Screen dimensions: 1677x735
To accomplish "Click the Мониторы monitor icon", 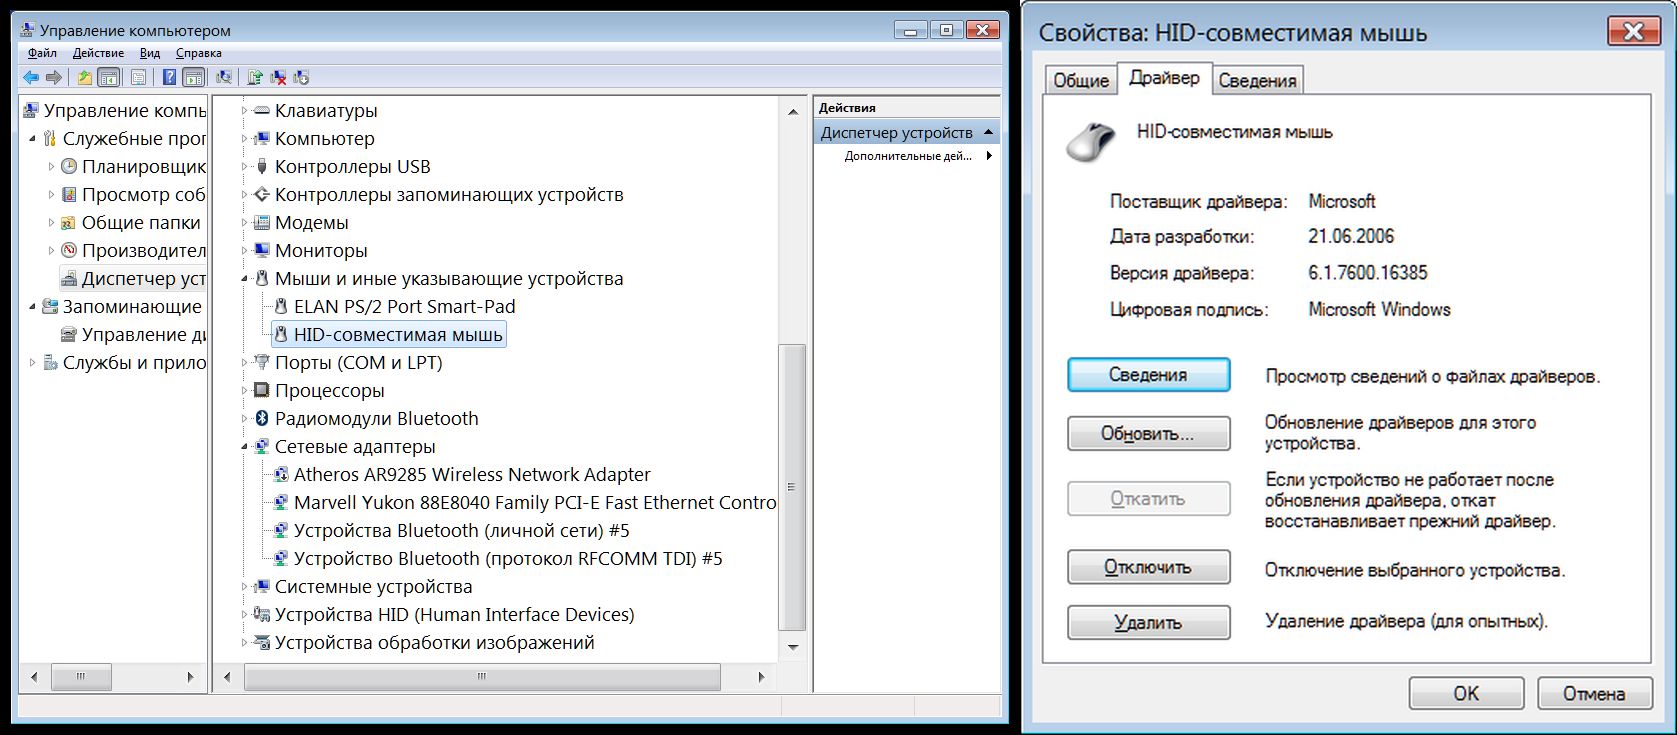I will click(262, 251).
